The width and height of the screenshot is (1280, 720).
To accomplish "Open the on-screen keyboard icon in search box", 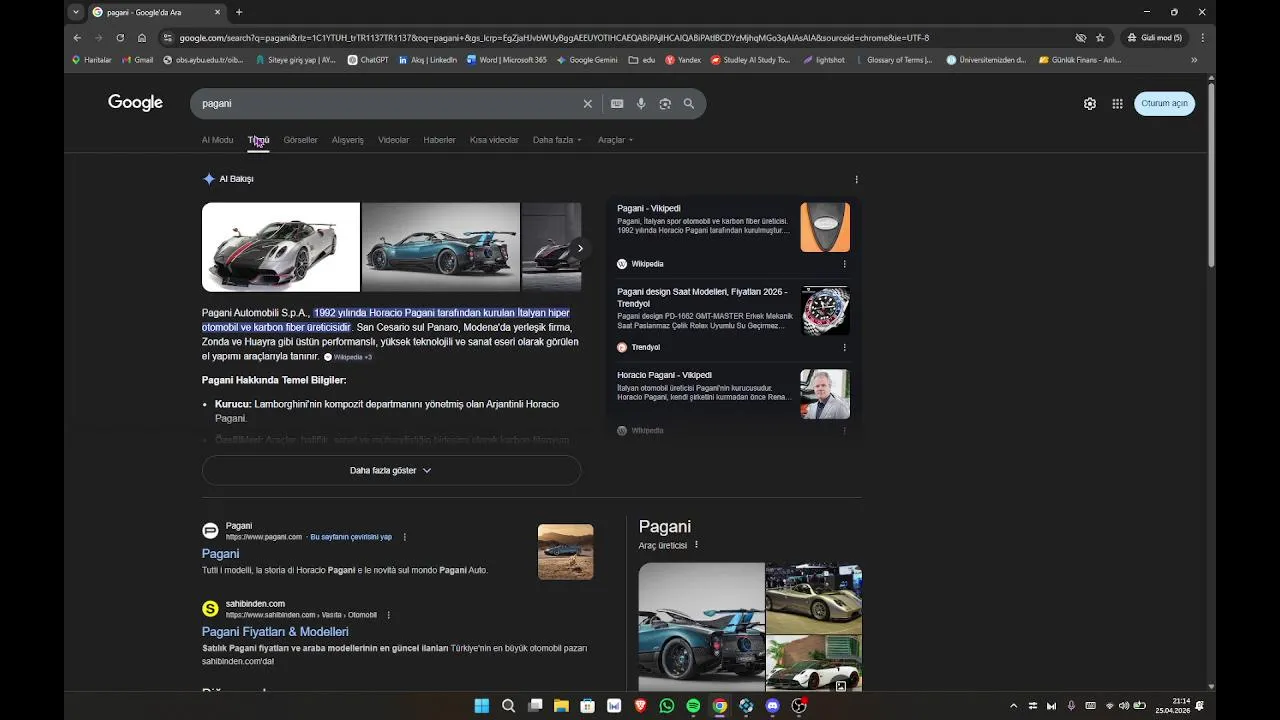I will point(617,104).
